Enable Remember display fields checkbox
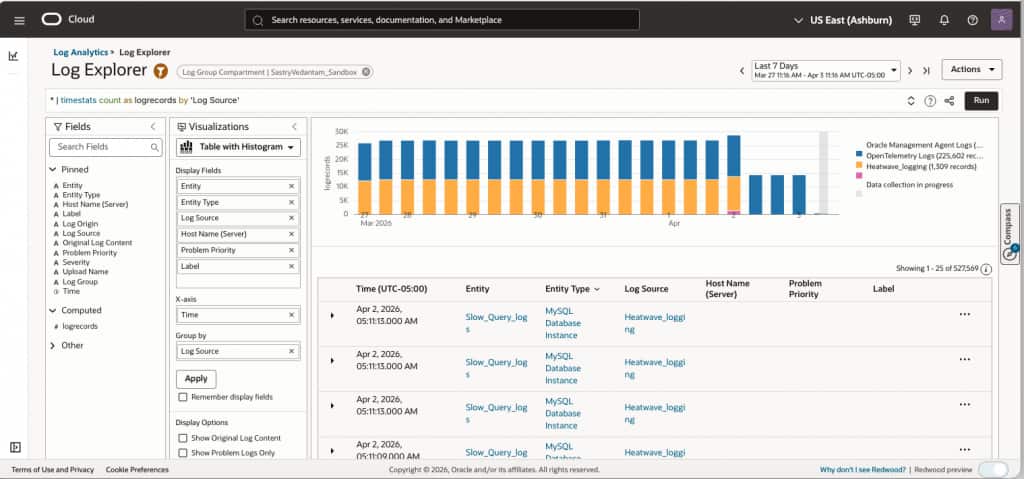1024x479 pixels. tap(182, 397)
